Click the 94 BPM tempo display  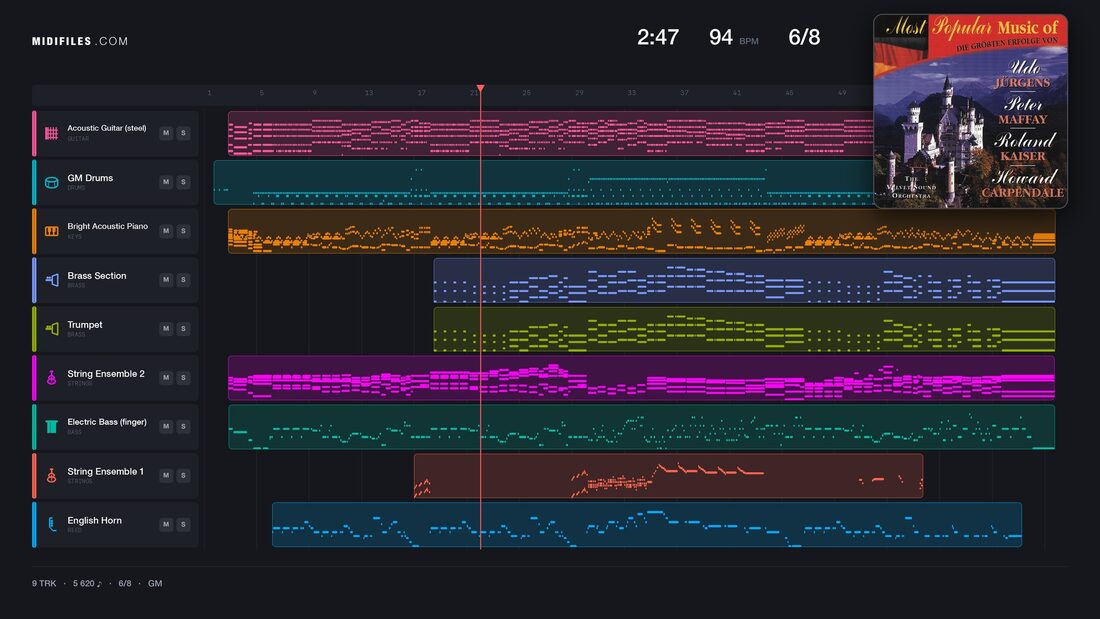tap(733, 37)
